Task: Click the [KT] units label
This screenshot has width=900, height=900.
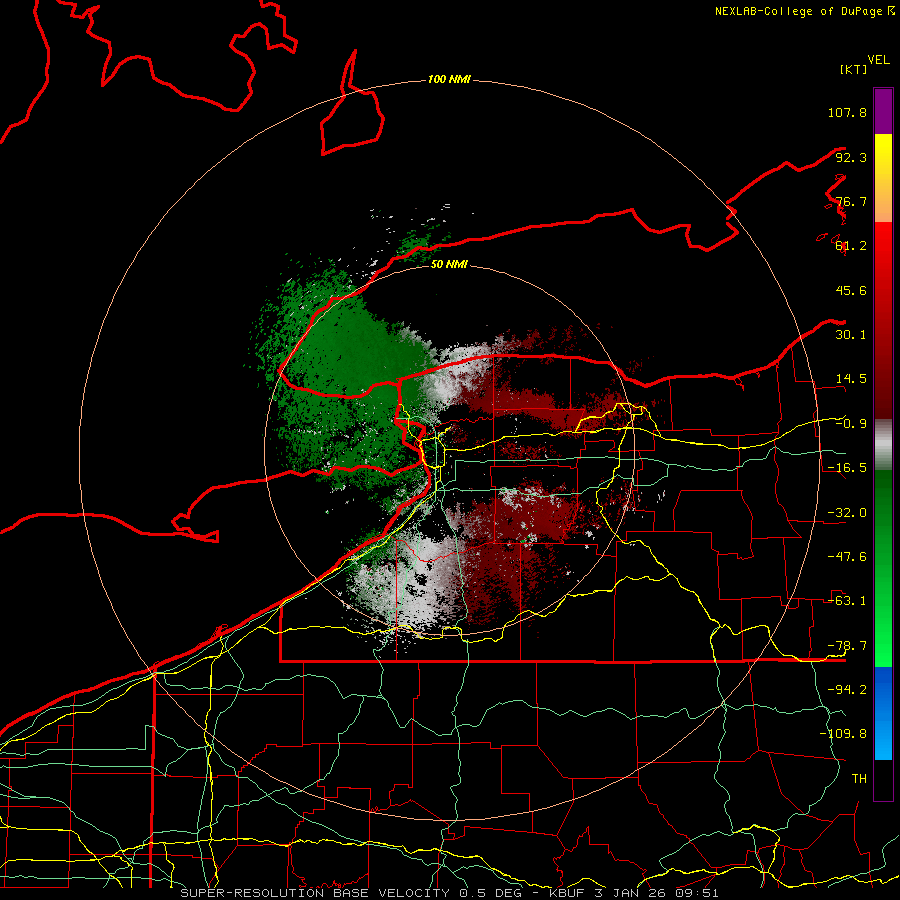Action: (x=853, y=69)
